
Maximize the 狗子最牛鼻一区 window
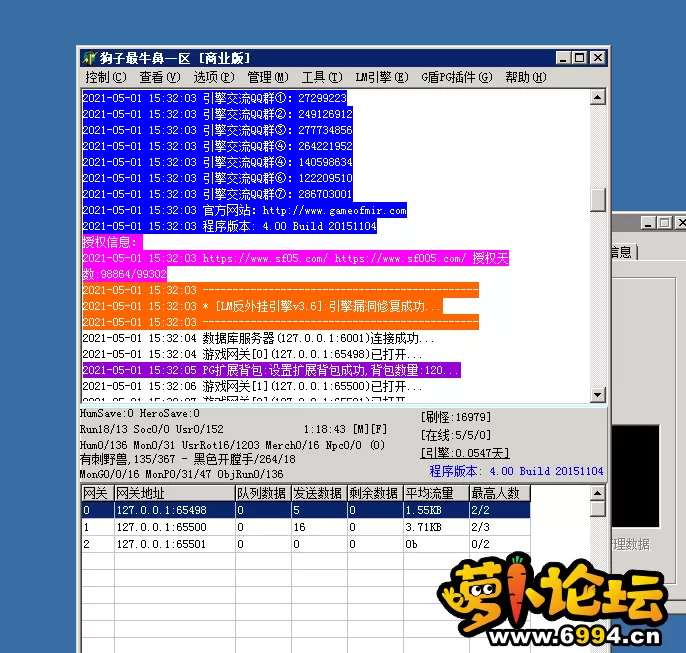(x=580, y=58)
